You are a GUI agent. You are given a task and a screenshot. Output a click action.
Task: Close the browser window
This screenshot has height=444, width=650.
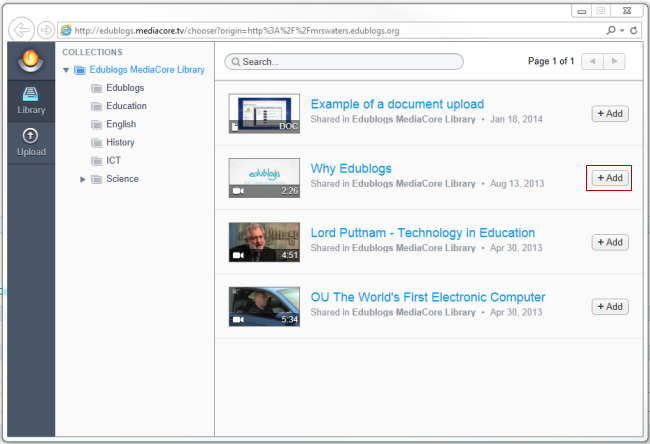(x=627, y=11)
